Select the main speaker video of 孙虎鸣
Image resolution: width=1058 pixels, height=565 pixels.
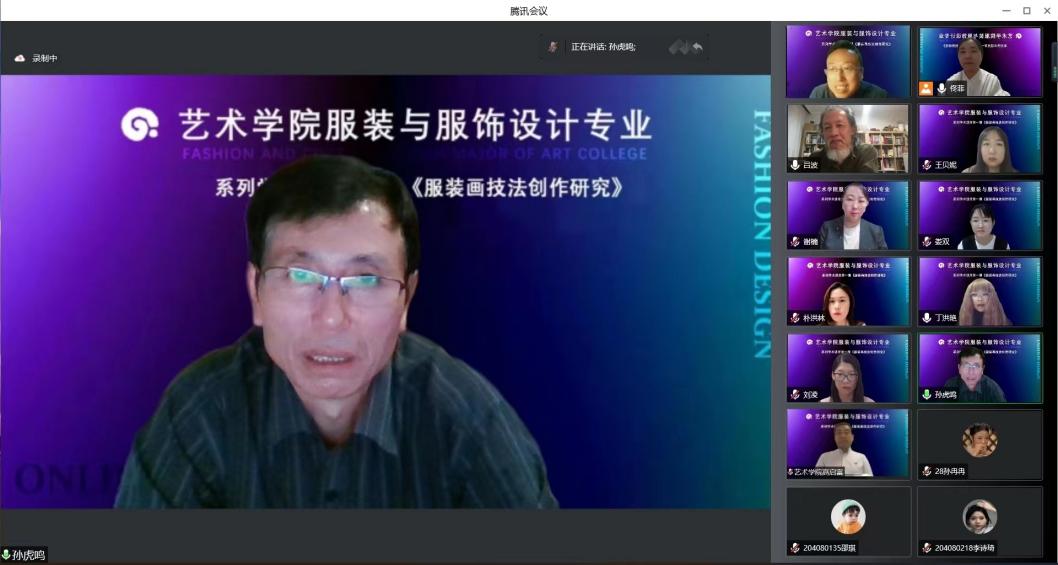click(x=385, y=291)
